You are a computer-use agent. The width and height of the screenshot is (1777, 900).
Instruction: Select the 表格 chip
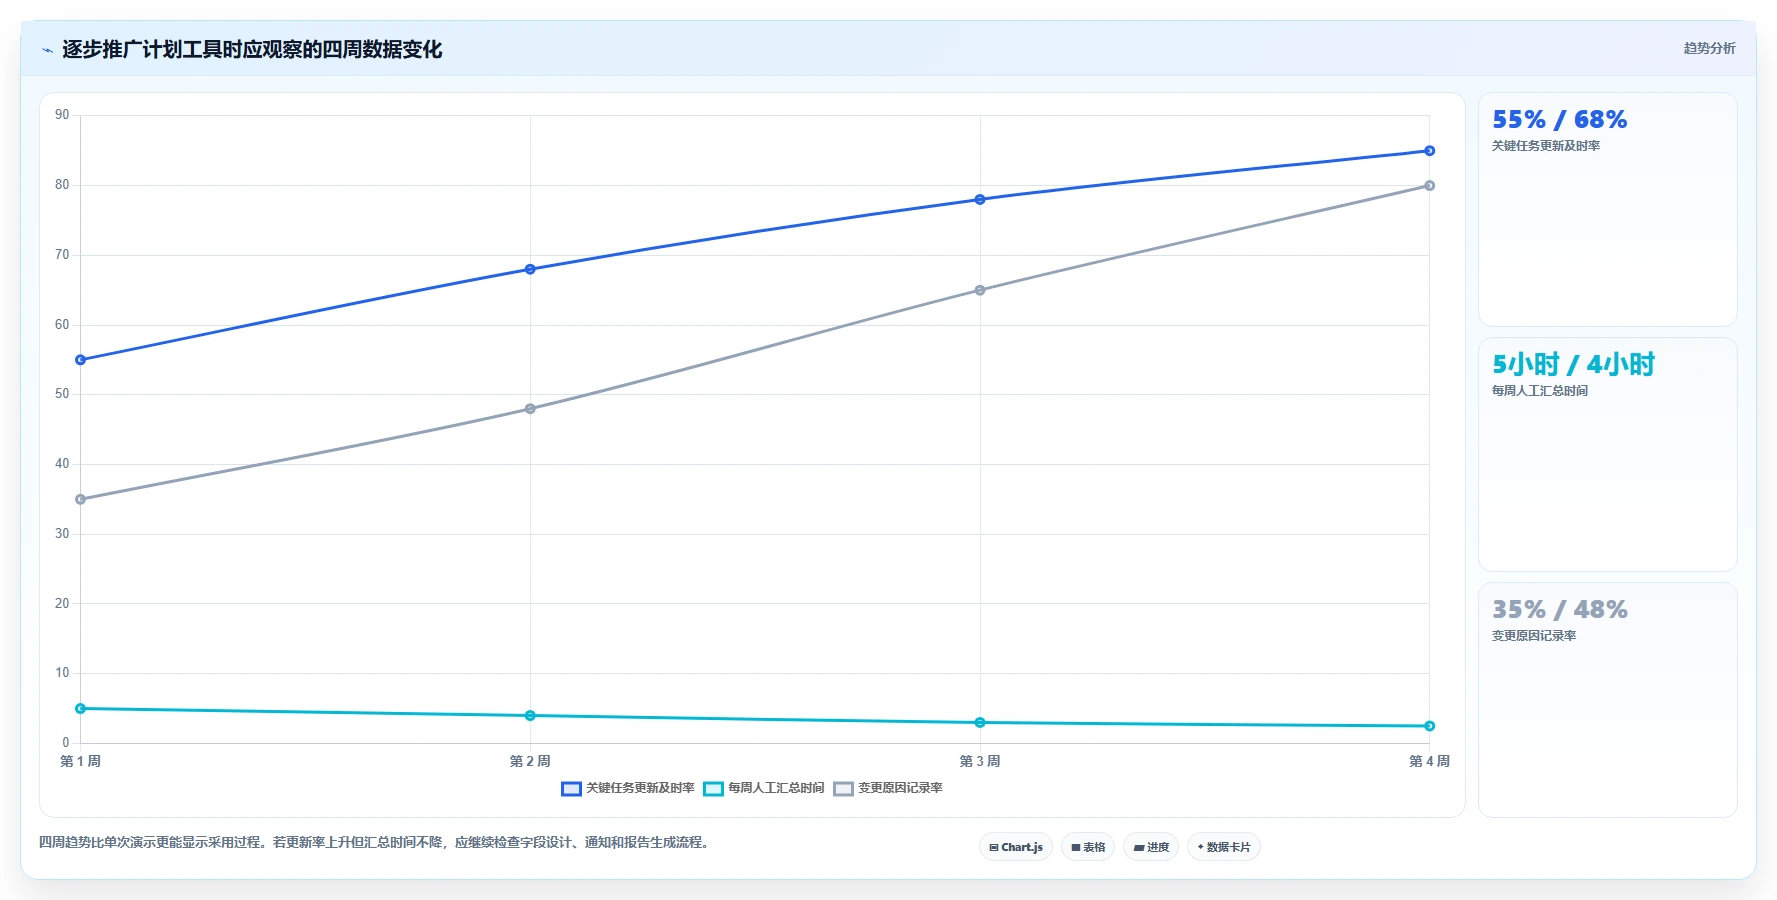tap(1088, 847)
